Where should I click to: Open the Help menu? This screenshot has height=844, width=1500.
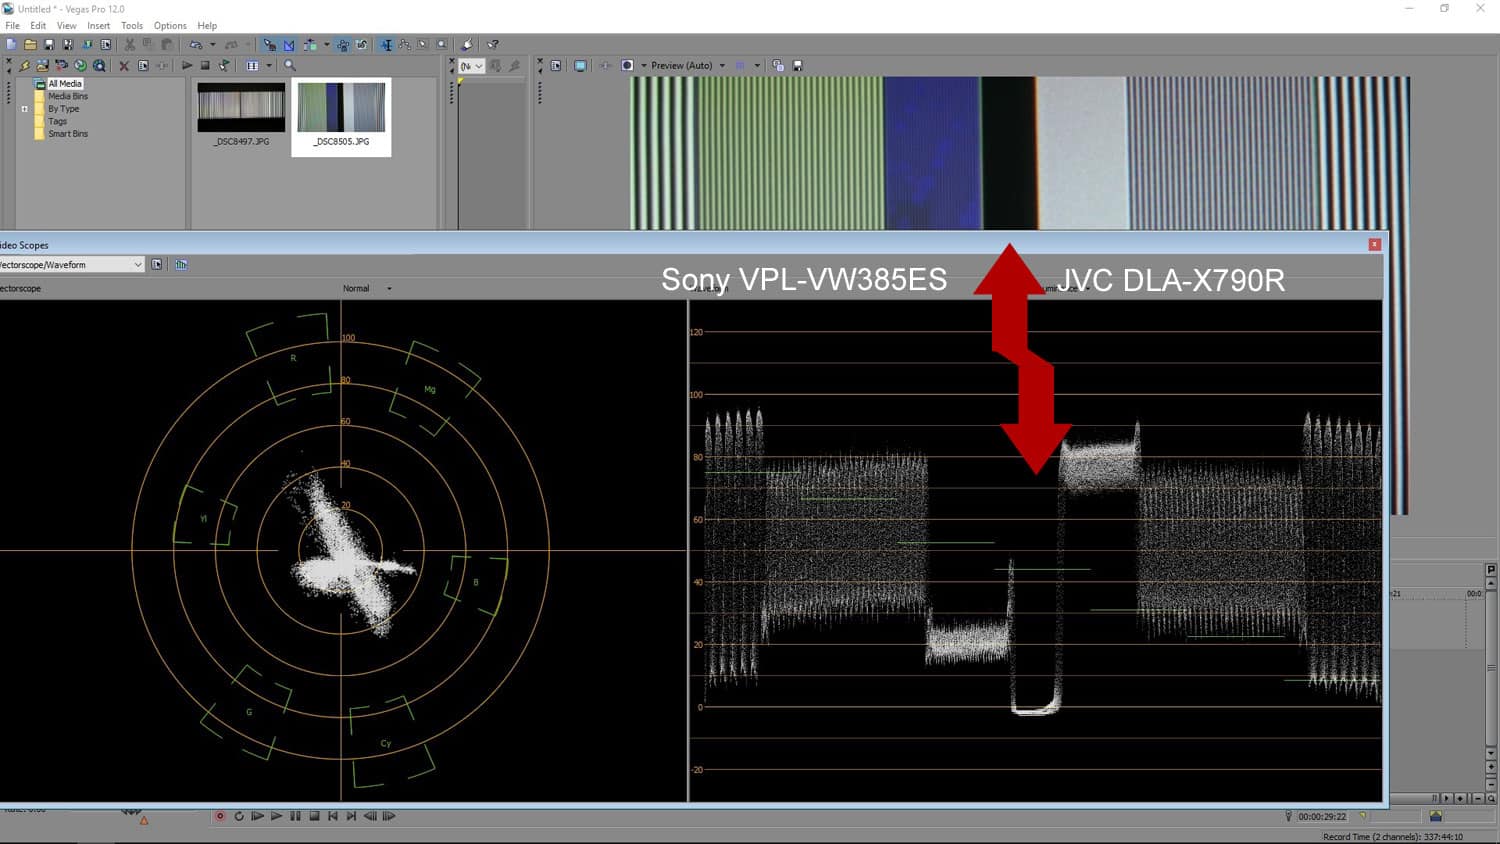click(207, 25)
